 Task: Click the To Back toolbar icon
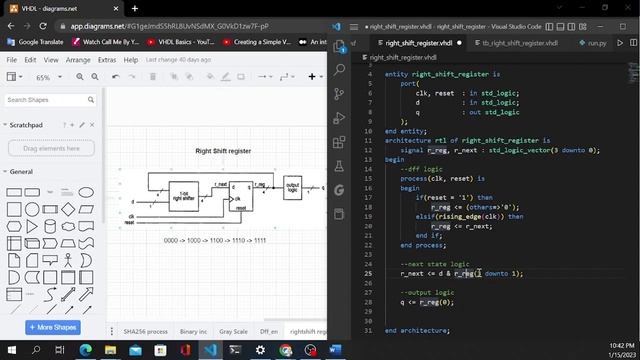[189, 77]
